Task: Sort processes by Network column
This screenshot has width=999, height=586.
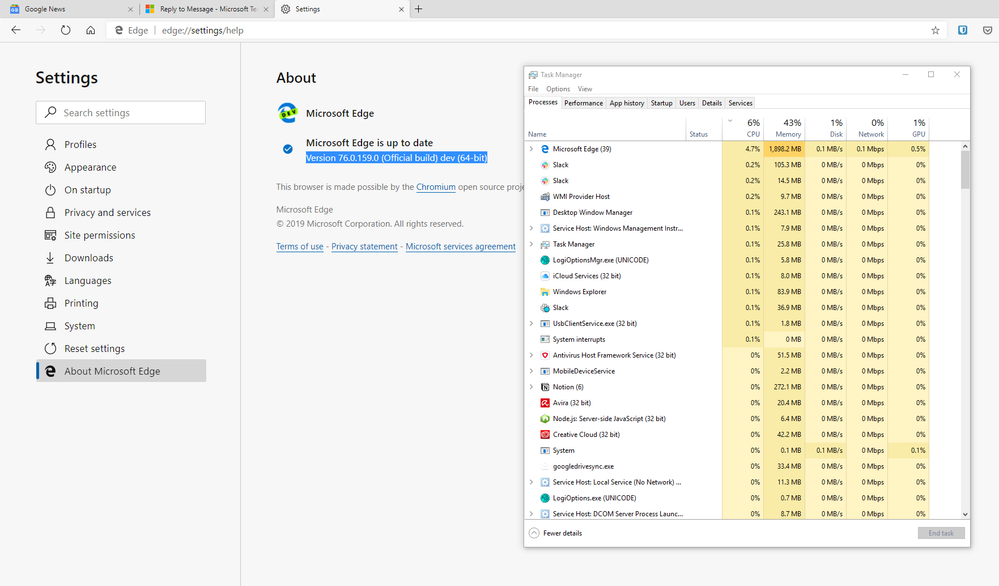Action: (x=867, y=127)
